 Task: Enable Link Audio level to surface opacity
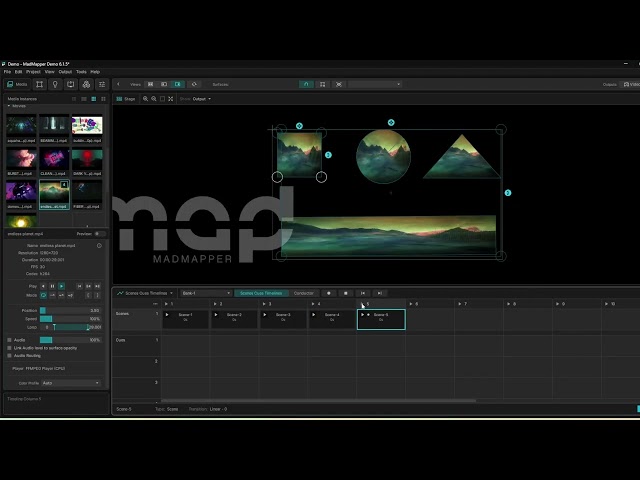pos(9,348)
